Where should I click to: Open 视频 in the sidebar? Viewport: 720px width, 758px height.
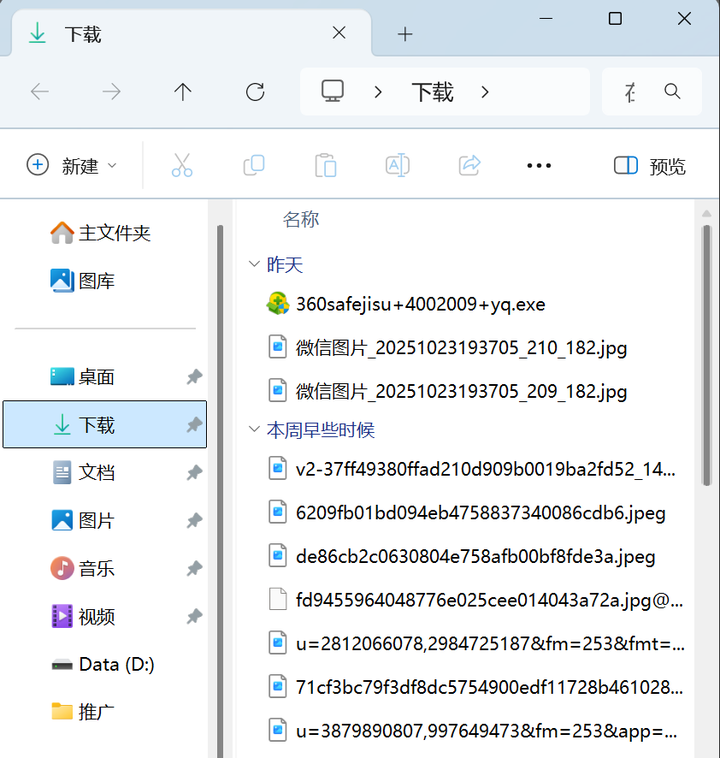point(83,616)
